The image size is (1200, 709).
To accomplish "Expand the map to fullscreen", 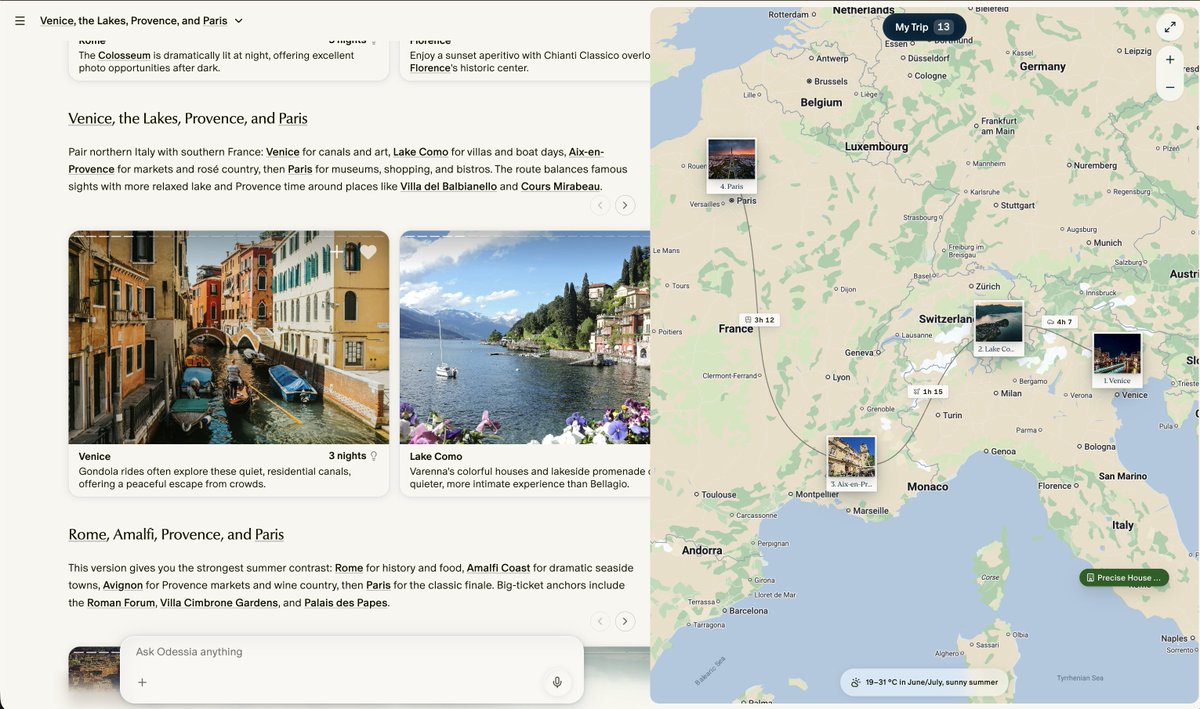I will pyautogui.click(x=1170, y=27).
